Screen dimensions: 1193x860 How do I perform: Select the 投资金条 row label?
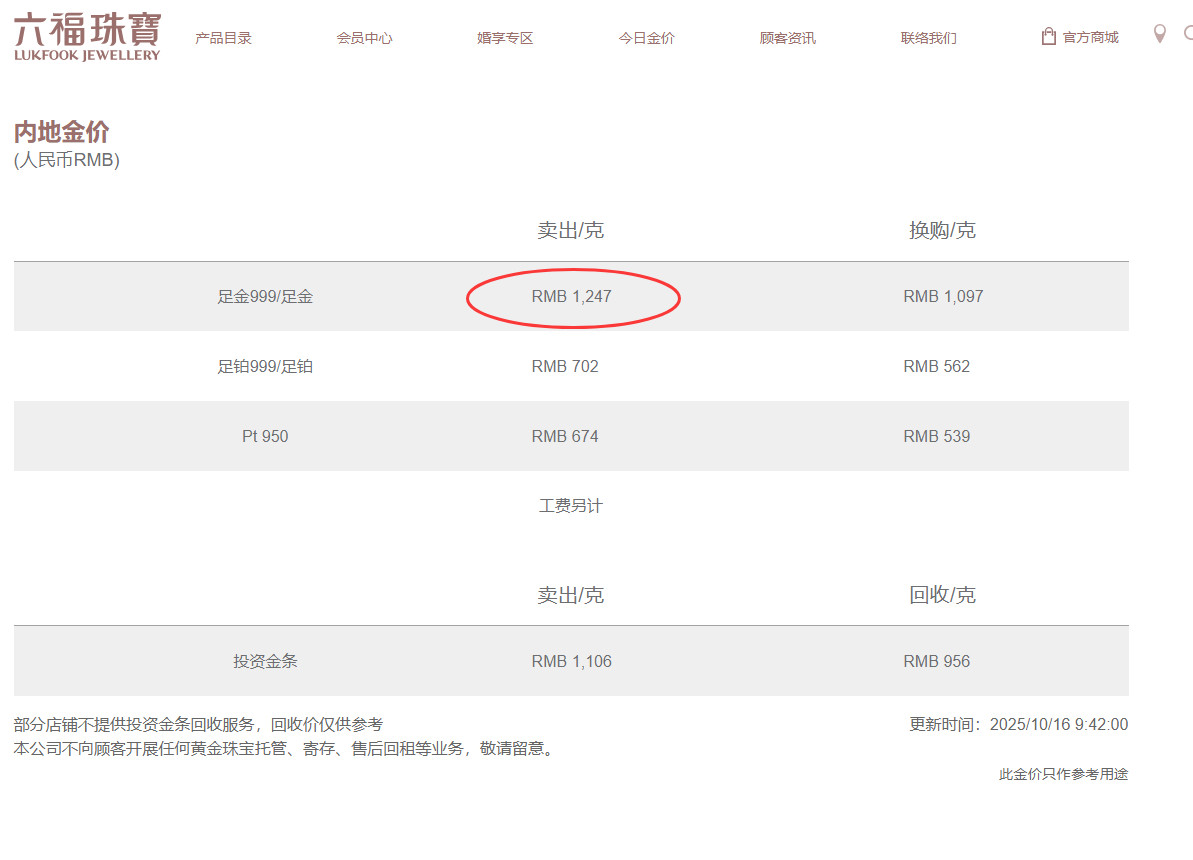265,662
